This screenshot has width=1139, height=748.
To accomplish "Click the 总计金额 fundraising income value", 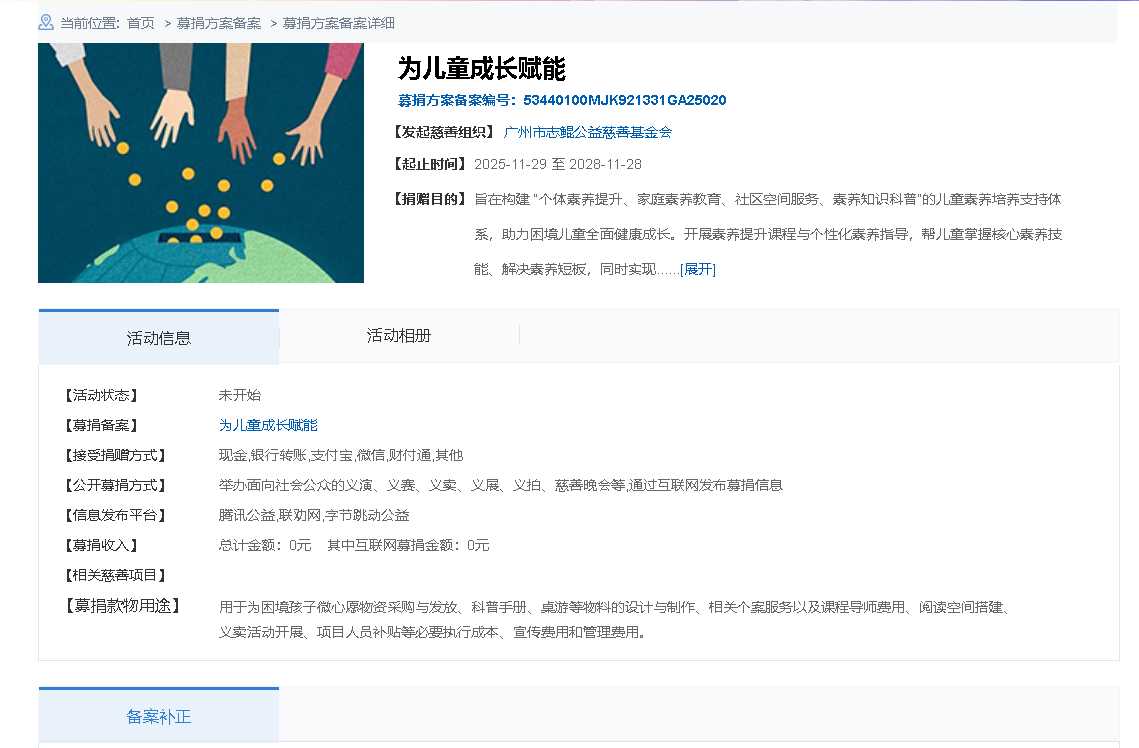I will [x=265, y=545].
